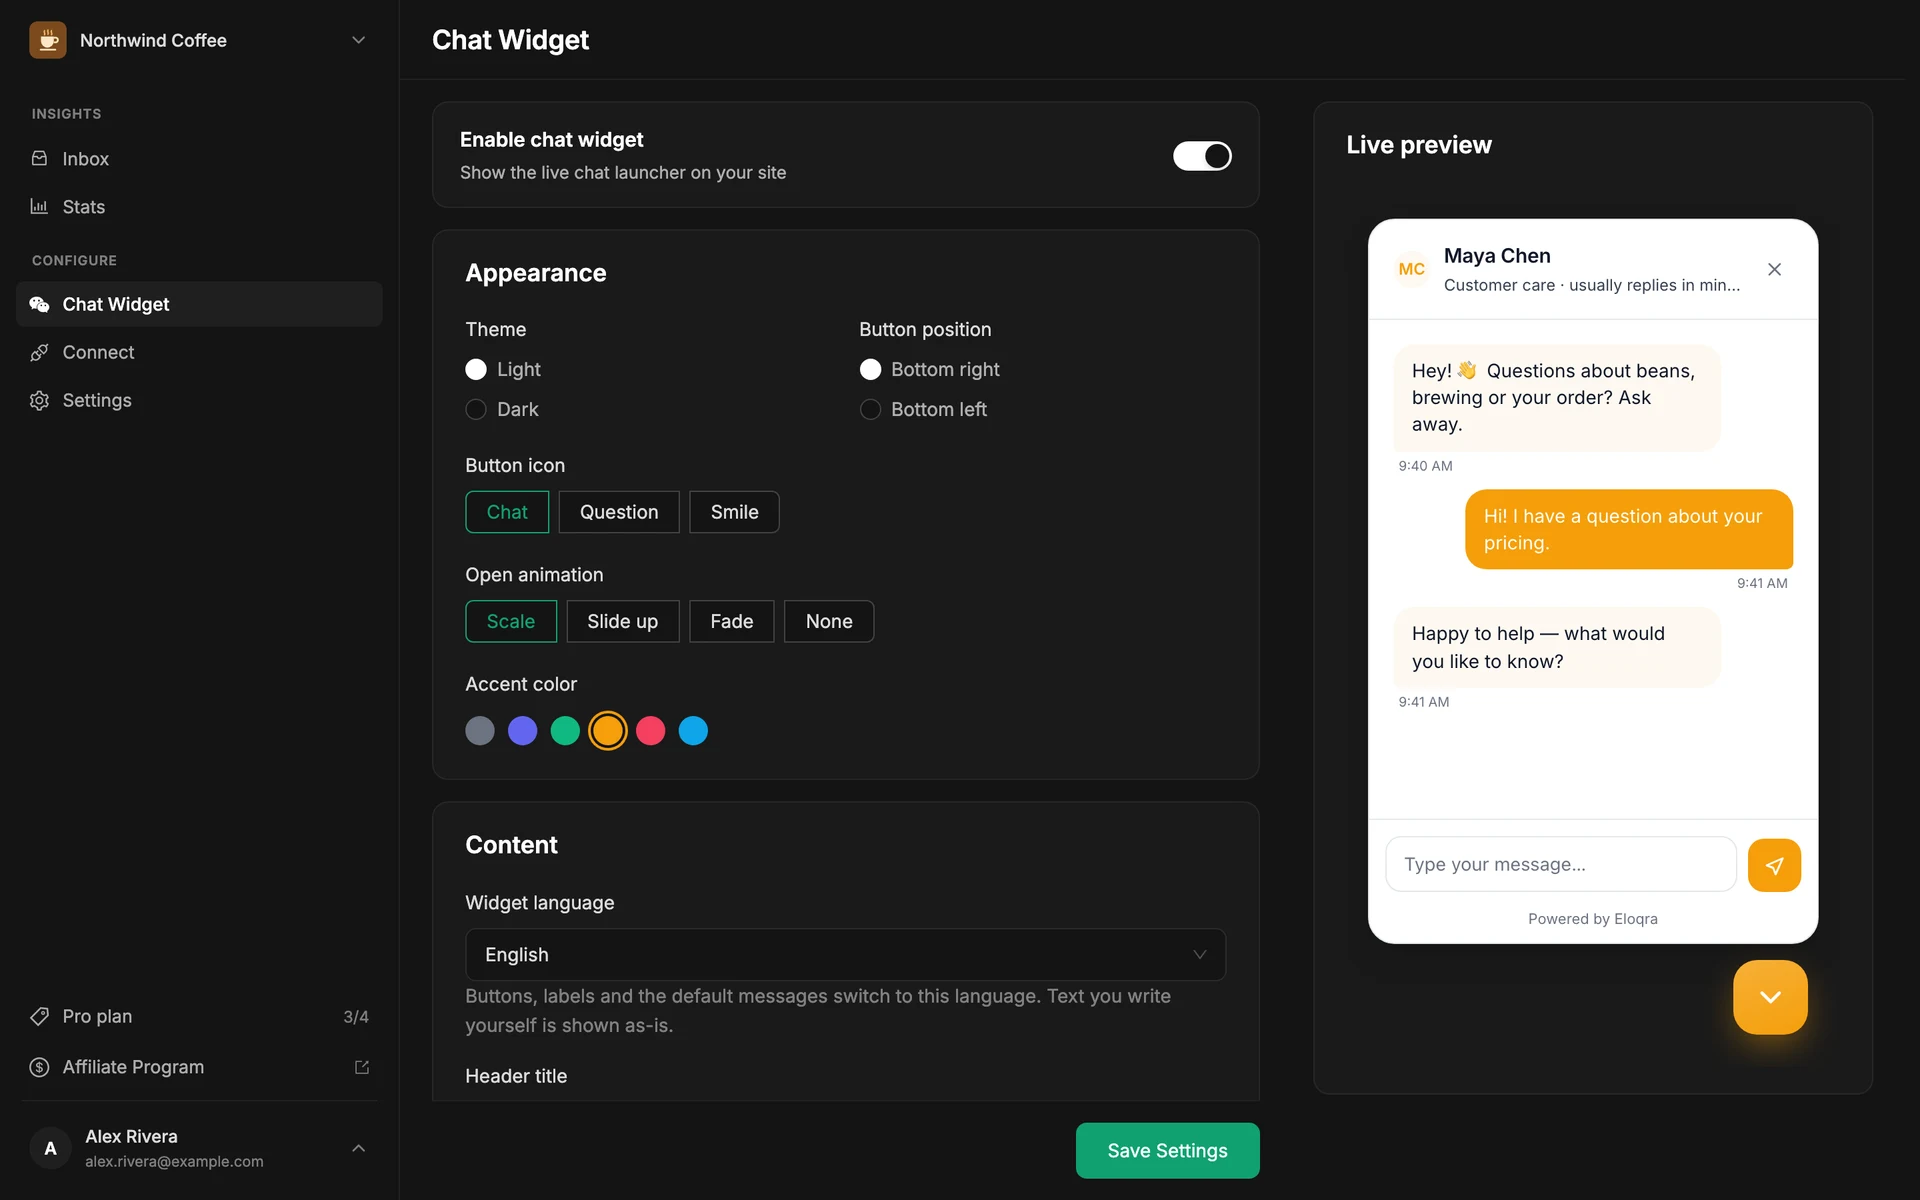Choose Bottom right button position
The height and width of the screenshot is (1200, 1920).
870,369
